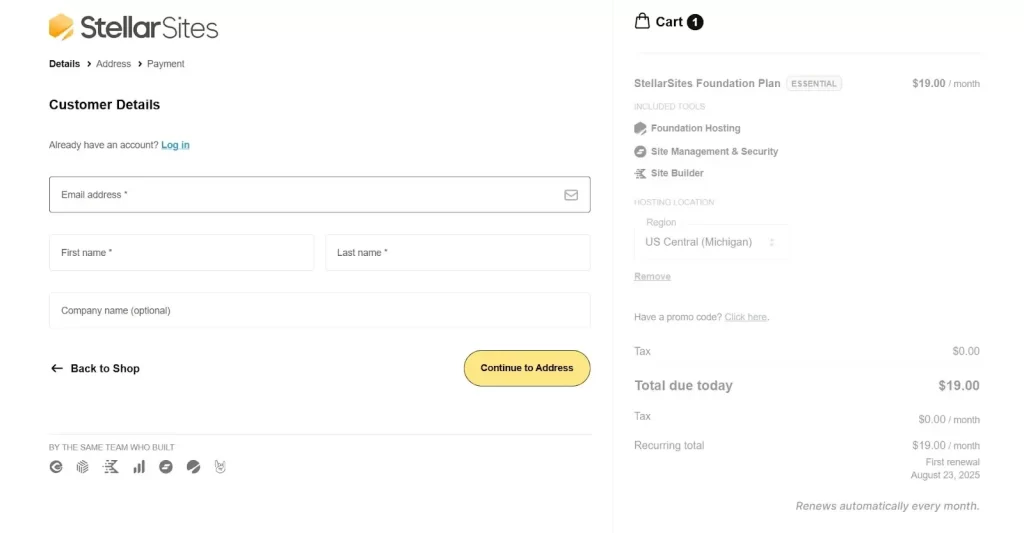Screen dimensions: 1024x533
Task: Select the Company name optional field
Action: point(319,311)
